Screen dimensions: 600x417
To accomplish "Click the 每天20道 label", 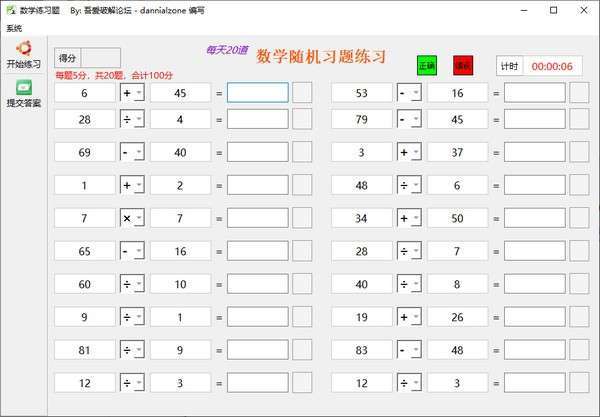I will (x=227, y=50).
